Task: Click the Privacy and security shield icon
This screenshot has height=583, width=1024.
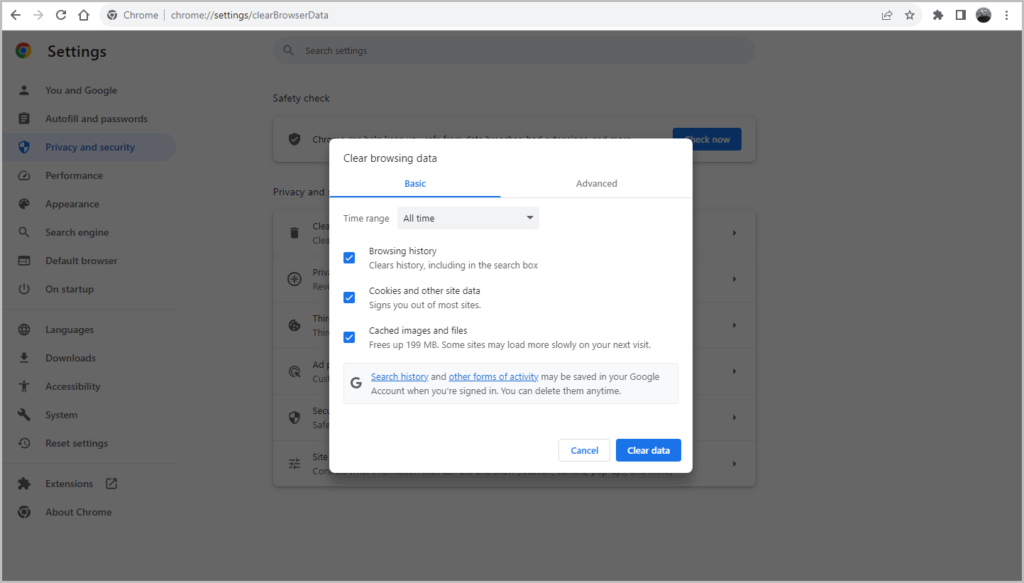Action: tap(24, 147)
